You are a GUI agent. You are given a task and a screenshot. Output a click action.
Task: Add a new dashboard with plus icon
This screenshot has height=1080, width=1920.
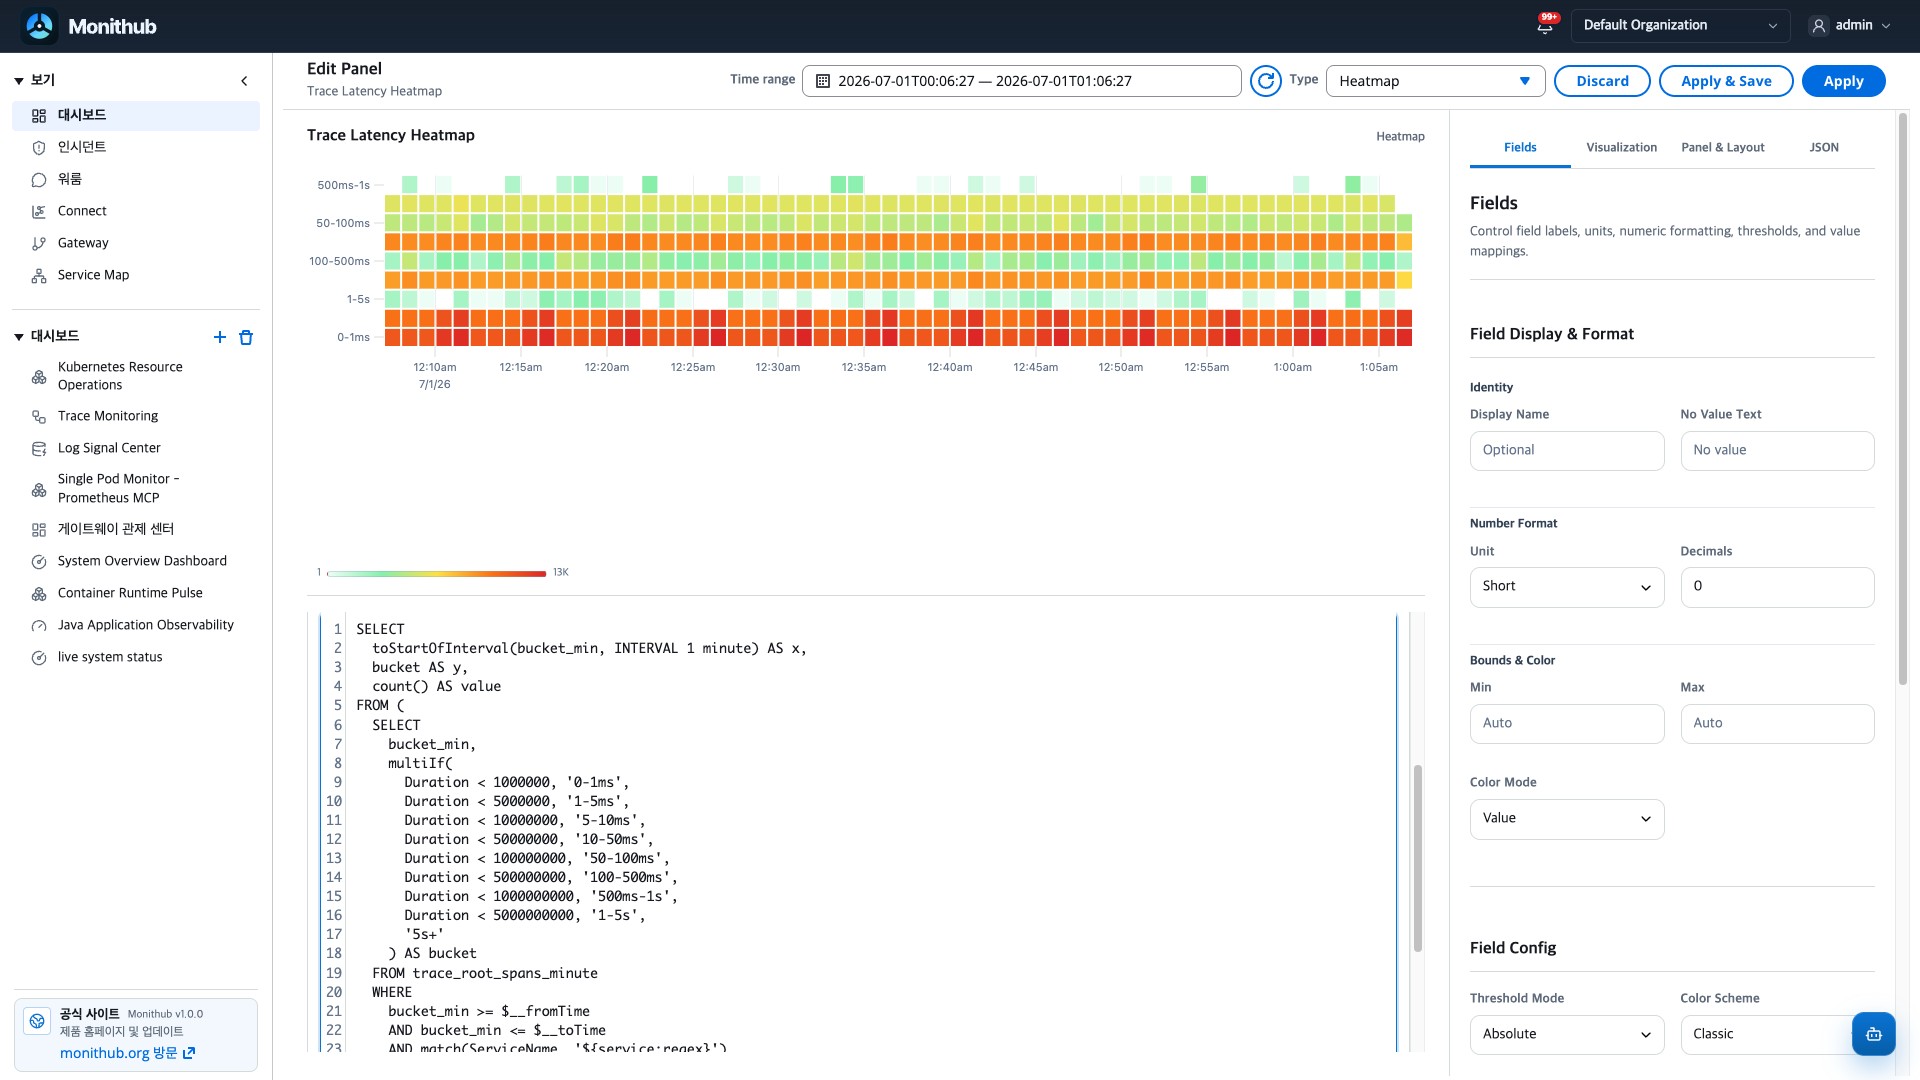220,337
